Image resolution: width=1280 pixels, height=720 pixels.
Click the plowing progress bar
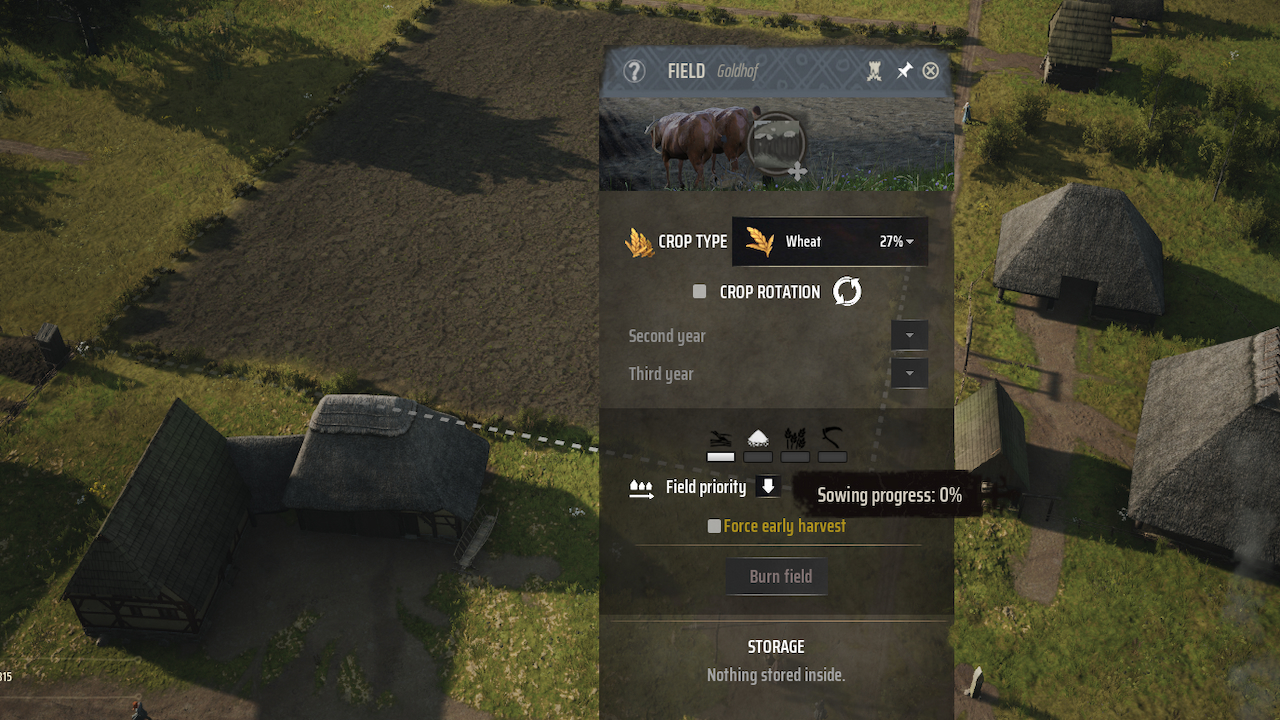(x=720, y=457)
